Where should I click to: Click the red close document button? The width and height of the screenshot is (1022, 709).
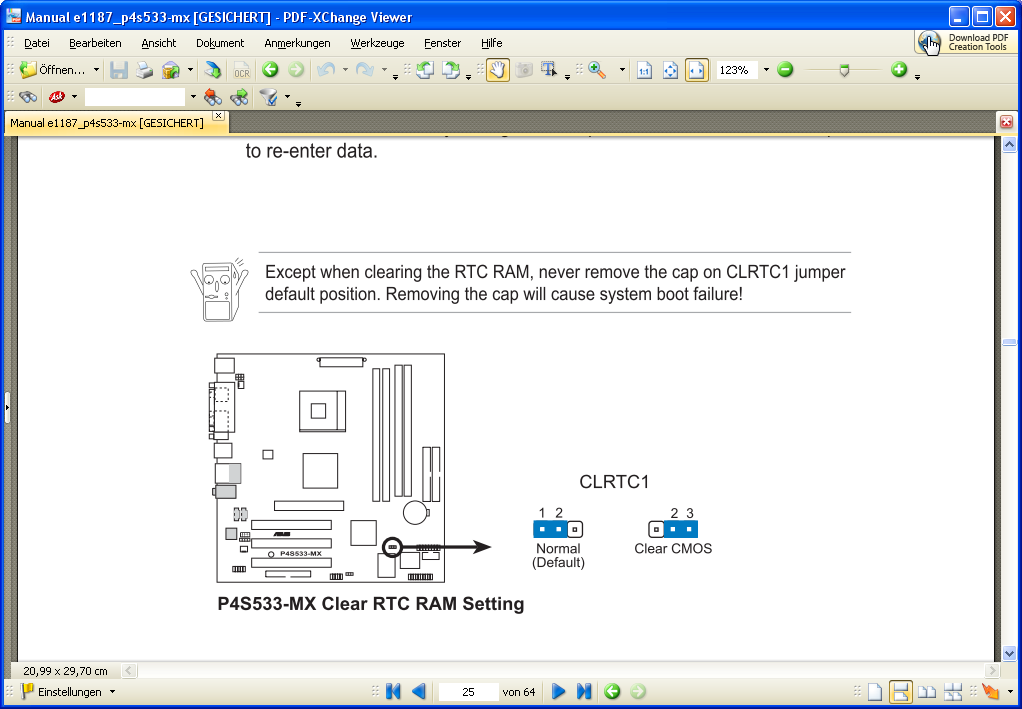[1006, 122]
